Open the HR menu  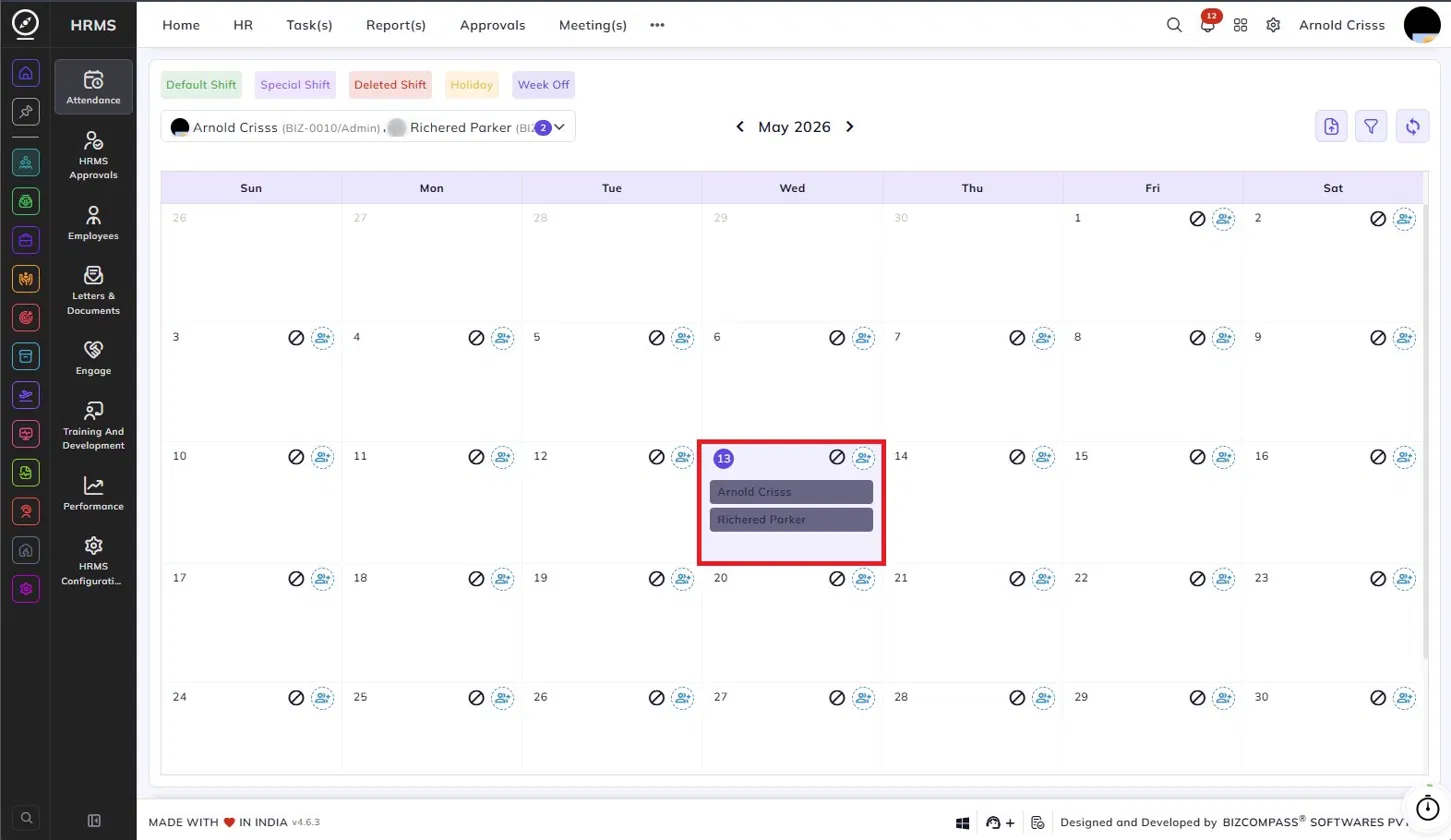[x=243, y=25]
